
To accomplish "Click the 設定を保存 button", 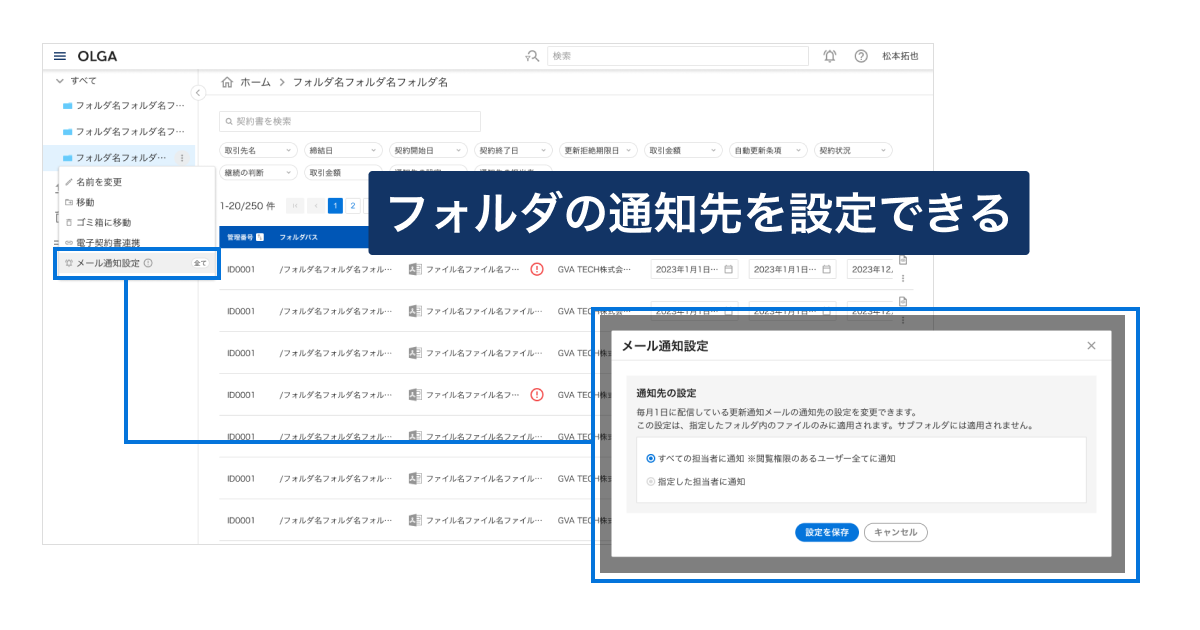I will click(827, 533).
